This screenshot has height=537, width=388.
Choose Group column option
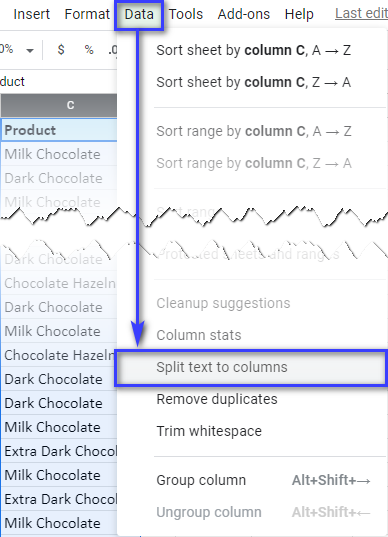[x=253, y=480]
